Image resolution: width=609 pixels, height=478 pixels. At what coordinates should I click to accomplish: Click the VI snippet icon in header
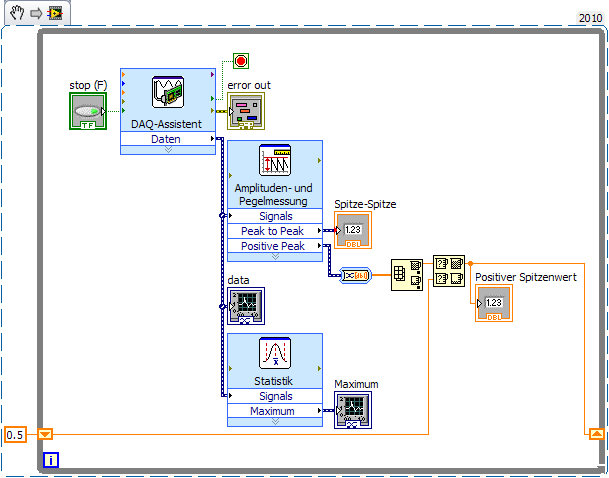pos(55,14)
